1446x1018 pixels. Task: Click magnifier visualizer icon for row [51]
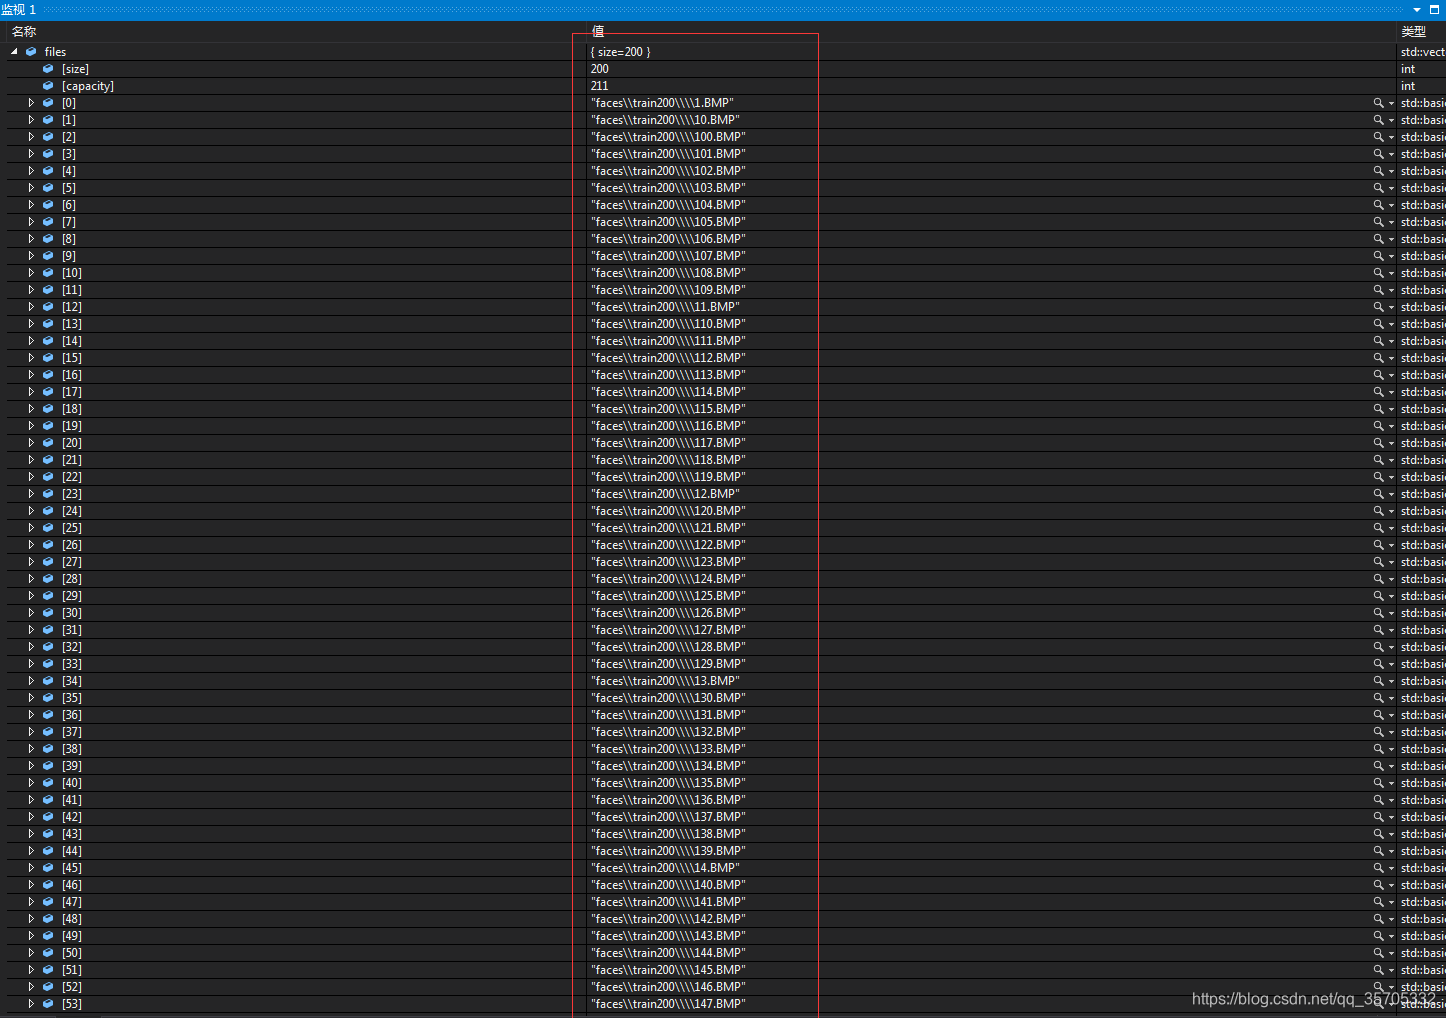(x=1379, y=970)
